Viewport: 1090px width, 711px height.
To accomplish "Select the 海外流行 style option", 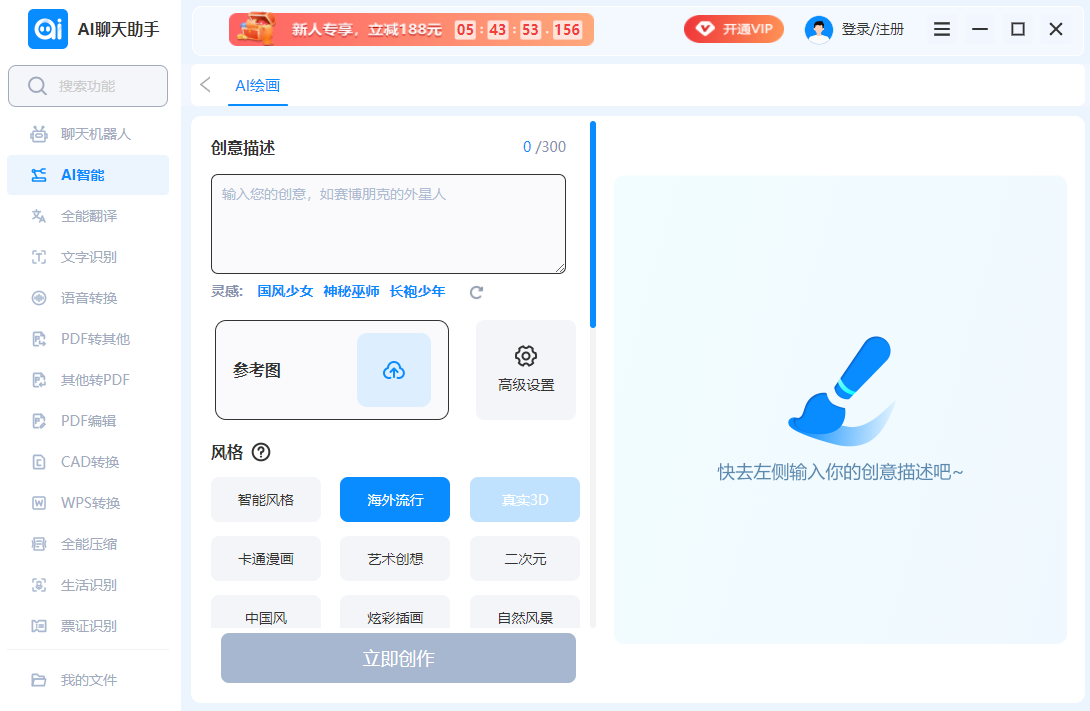I will click(x=395, y=500).
